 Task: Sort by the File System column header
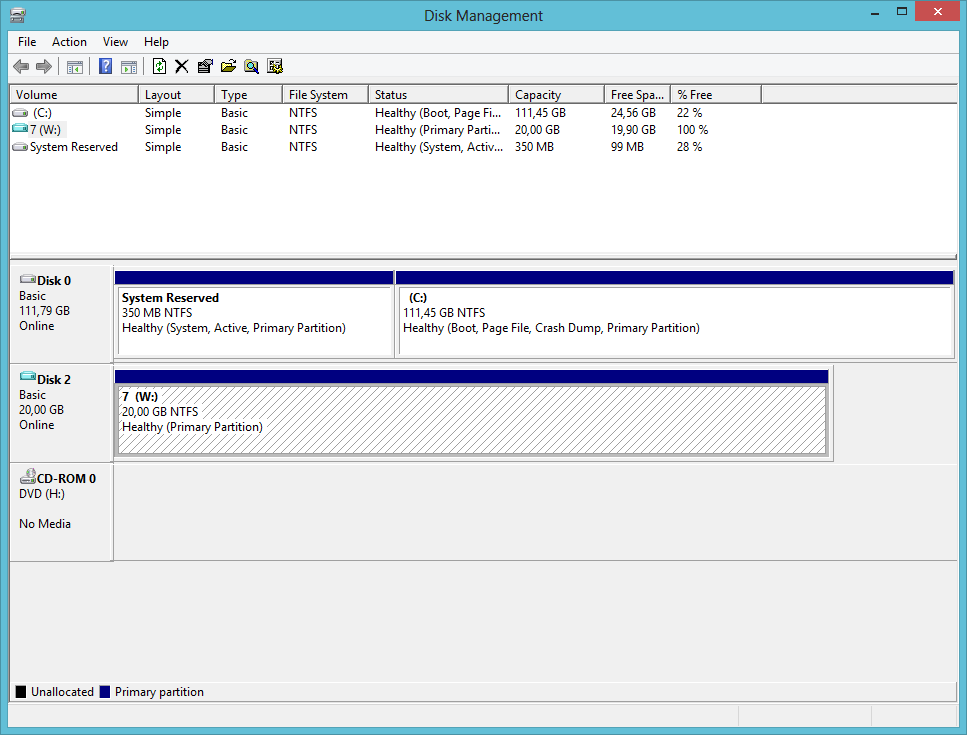(x=318, y=95)
